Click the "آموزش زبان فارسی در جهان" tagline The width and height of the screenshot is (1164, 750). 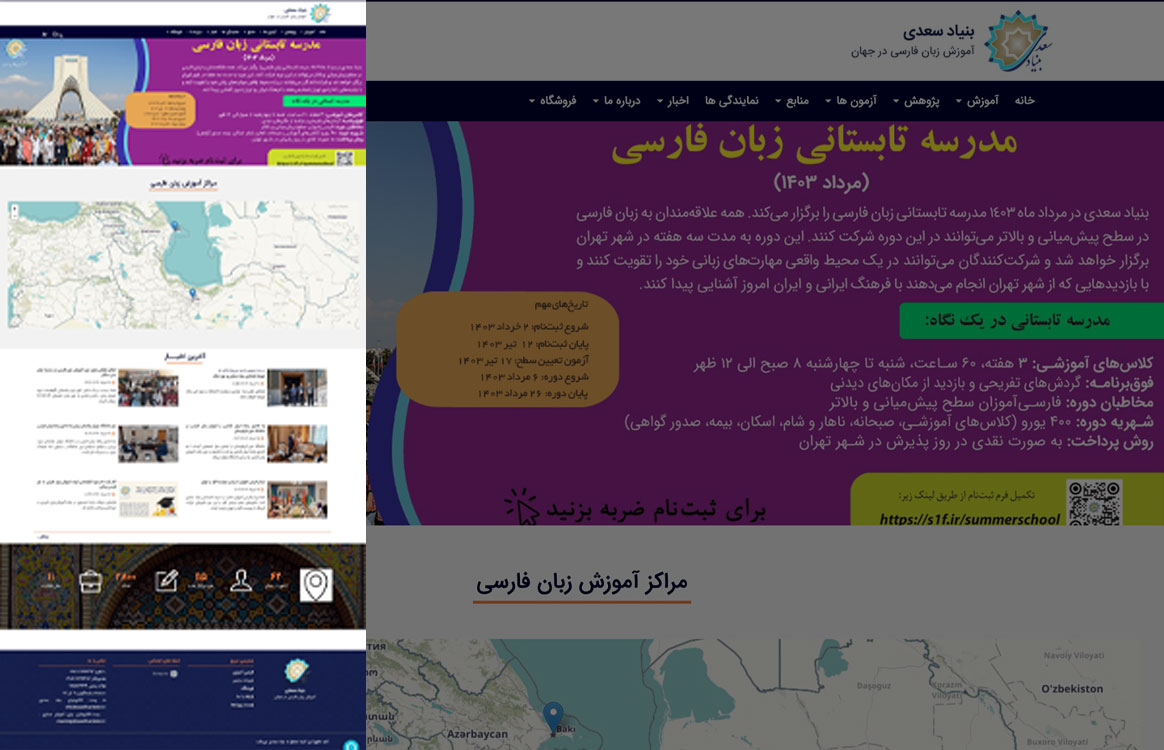[x=912, y=52]
